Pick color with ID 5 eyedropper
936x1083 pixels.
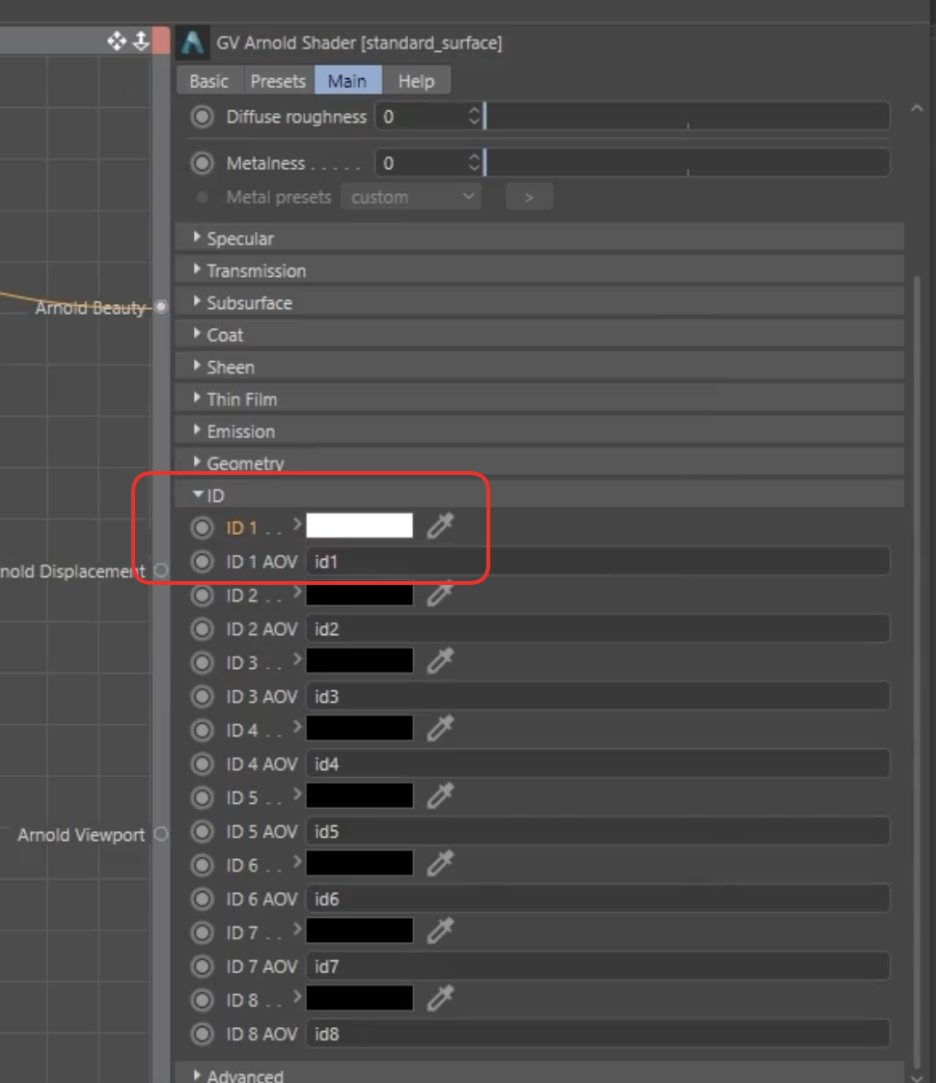tap(440, 796)
